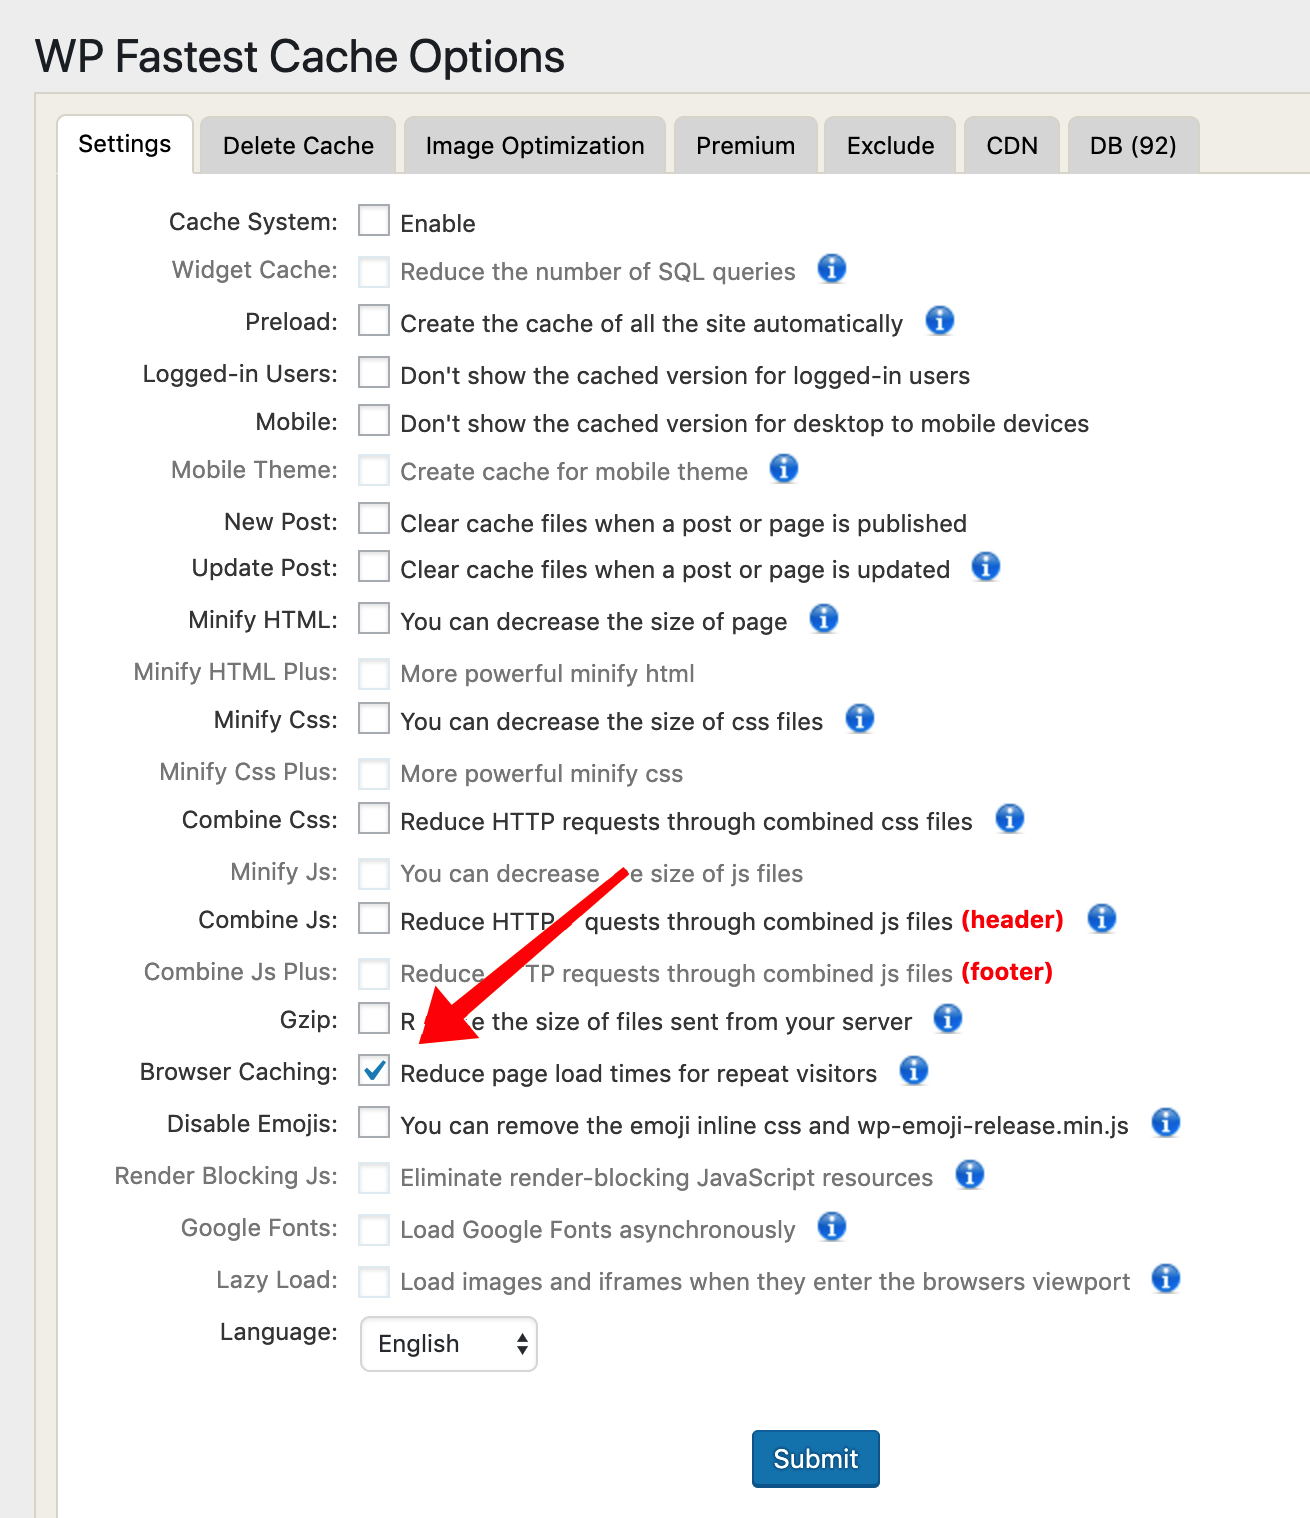
Task: Click the red (footer) label
Action: [x=1007, y=971]
